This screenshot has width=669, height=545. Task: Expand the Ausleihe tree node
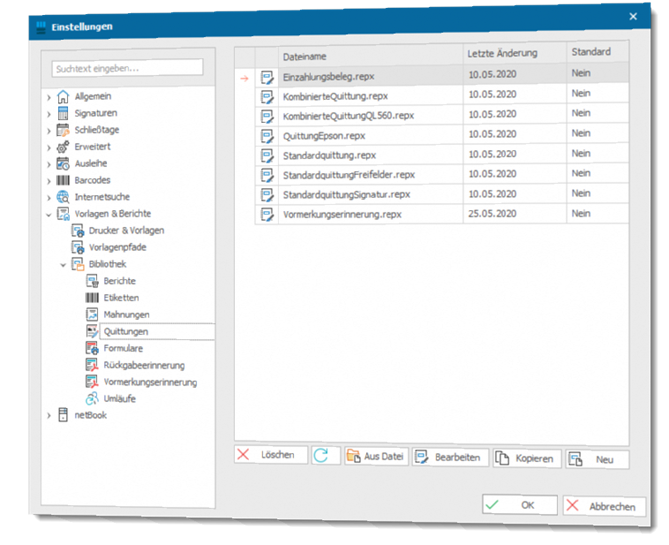click(x=48, y=165)
